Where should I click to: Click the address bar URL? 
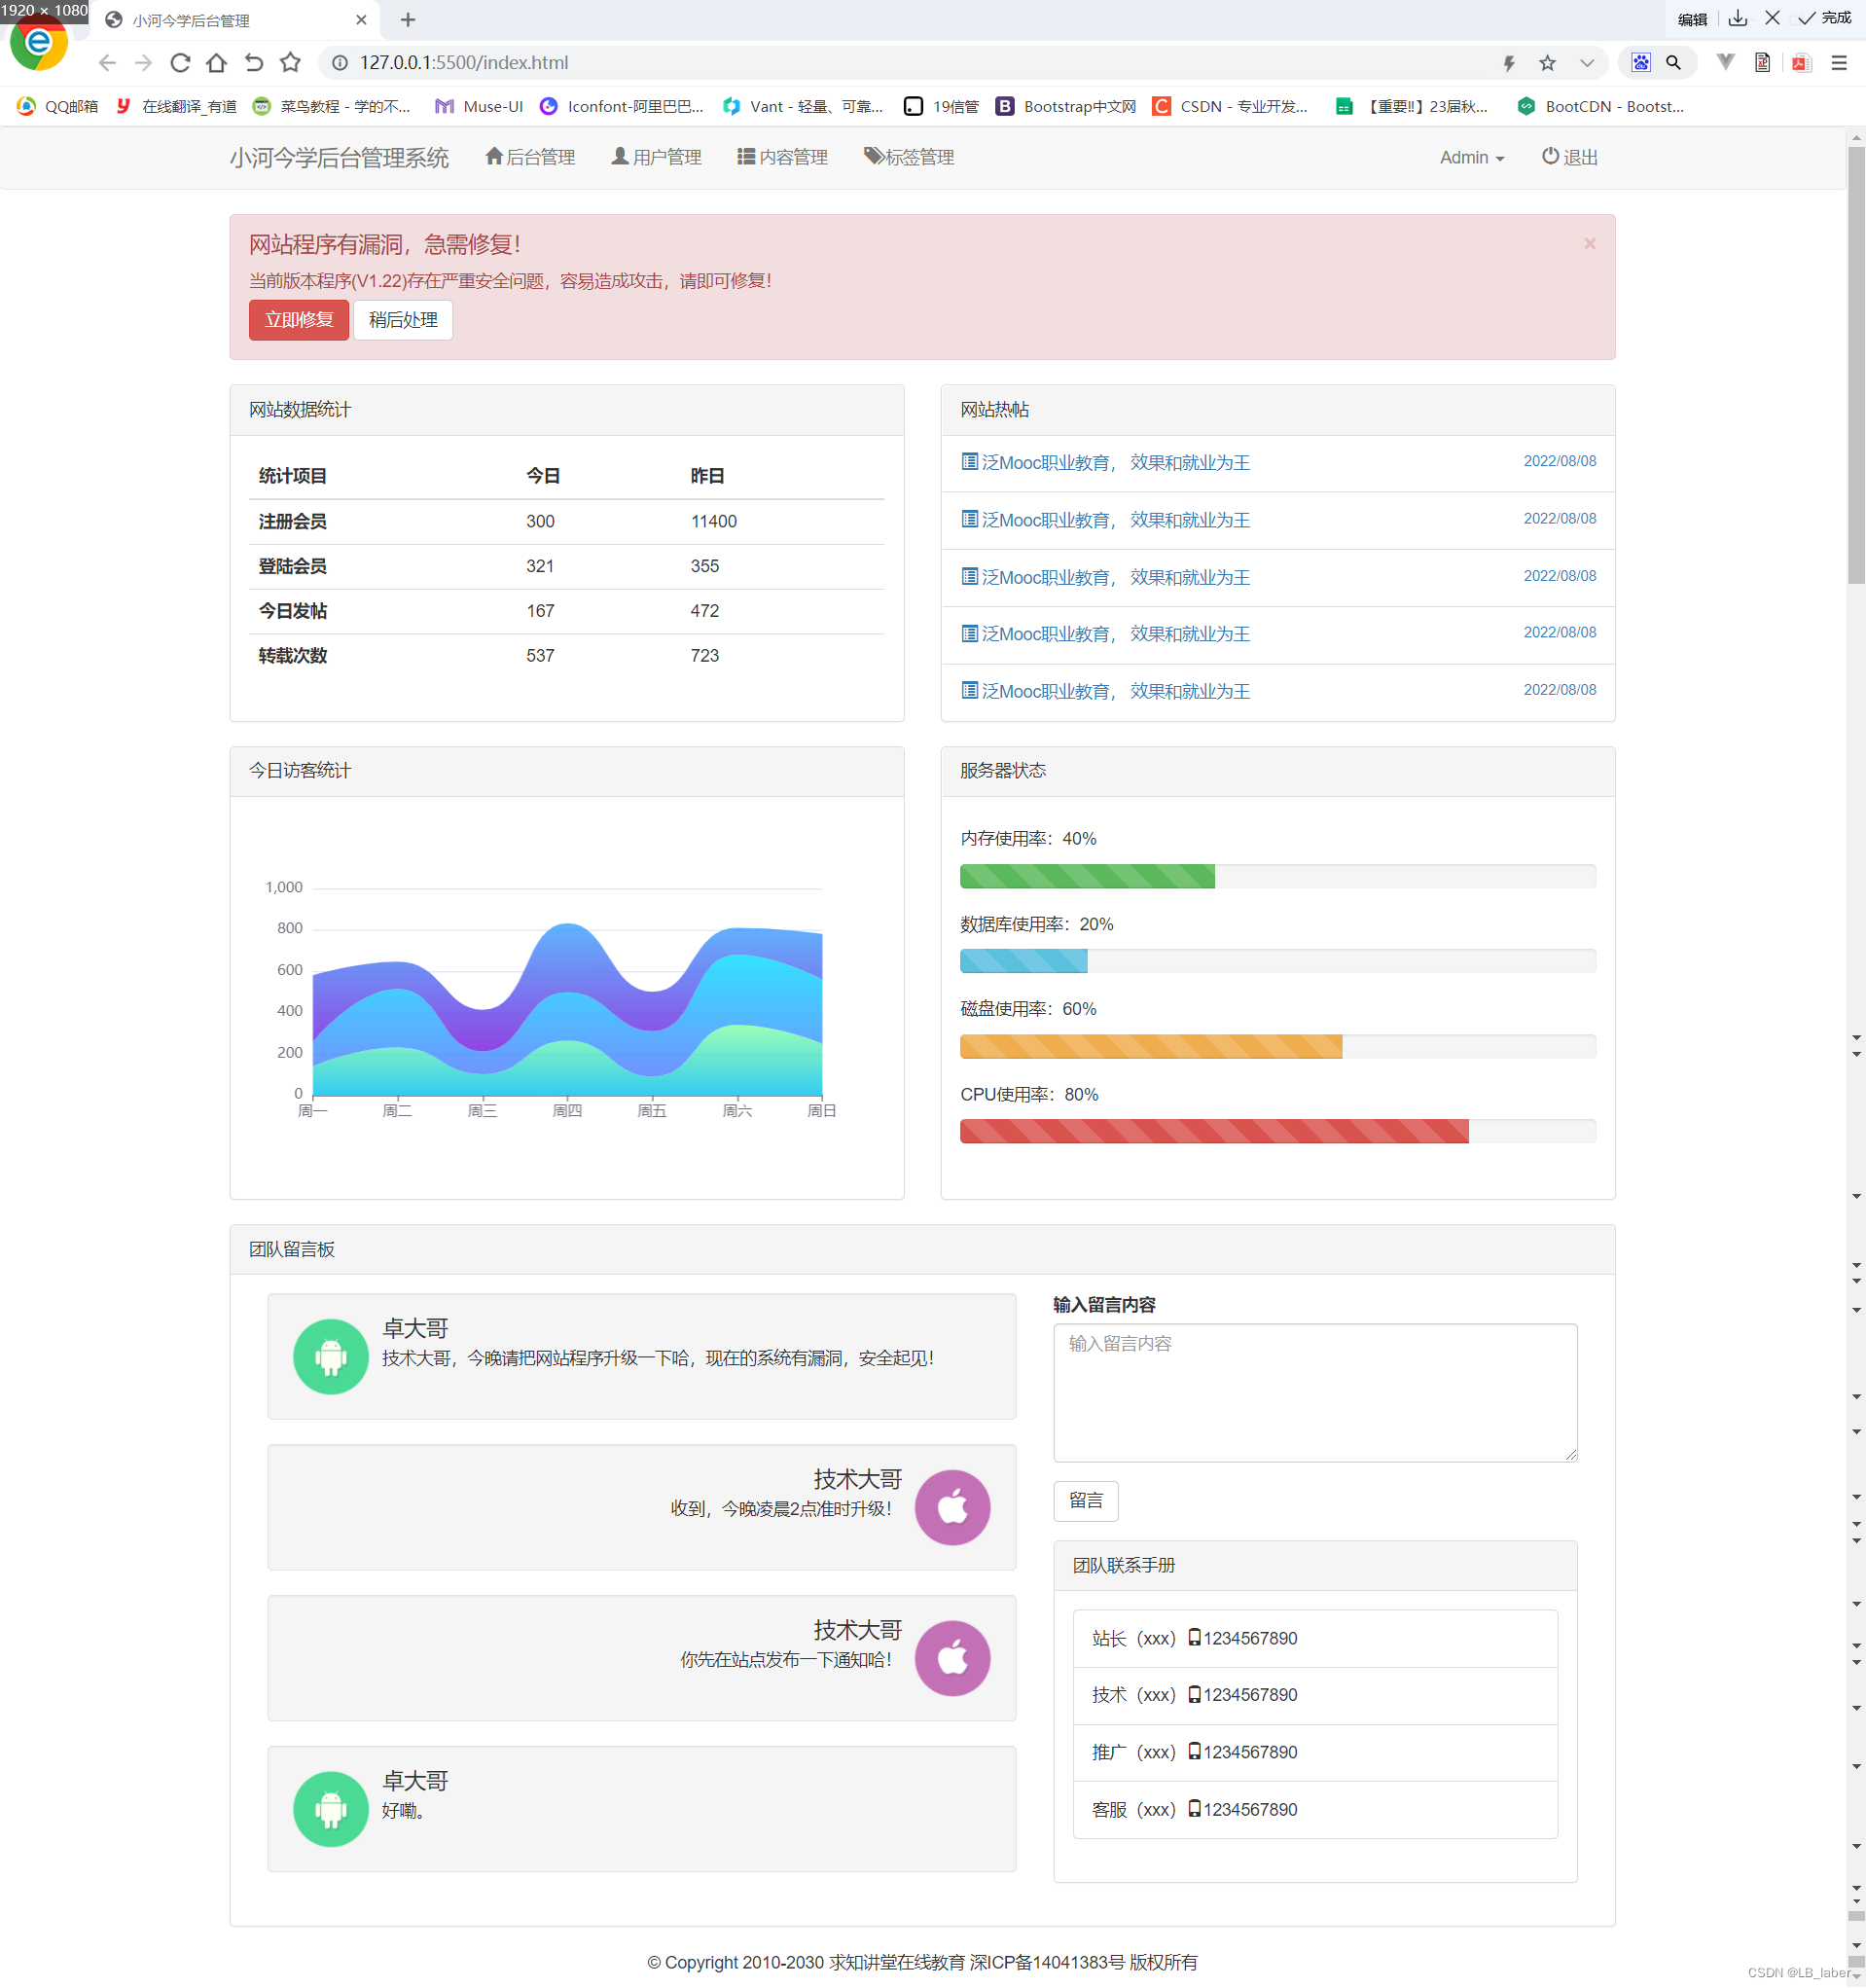(x=464, y=63)
